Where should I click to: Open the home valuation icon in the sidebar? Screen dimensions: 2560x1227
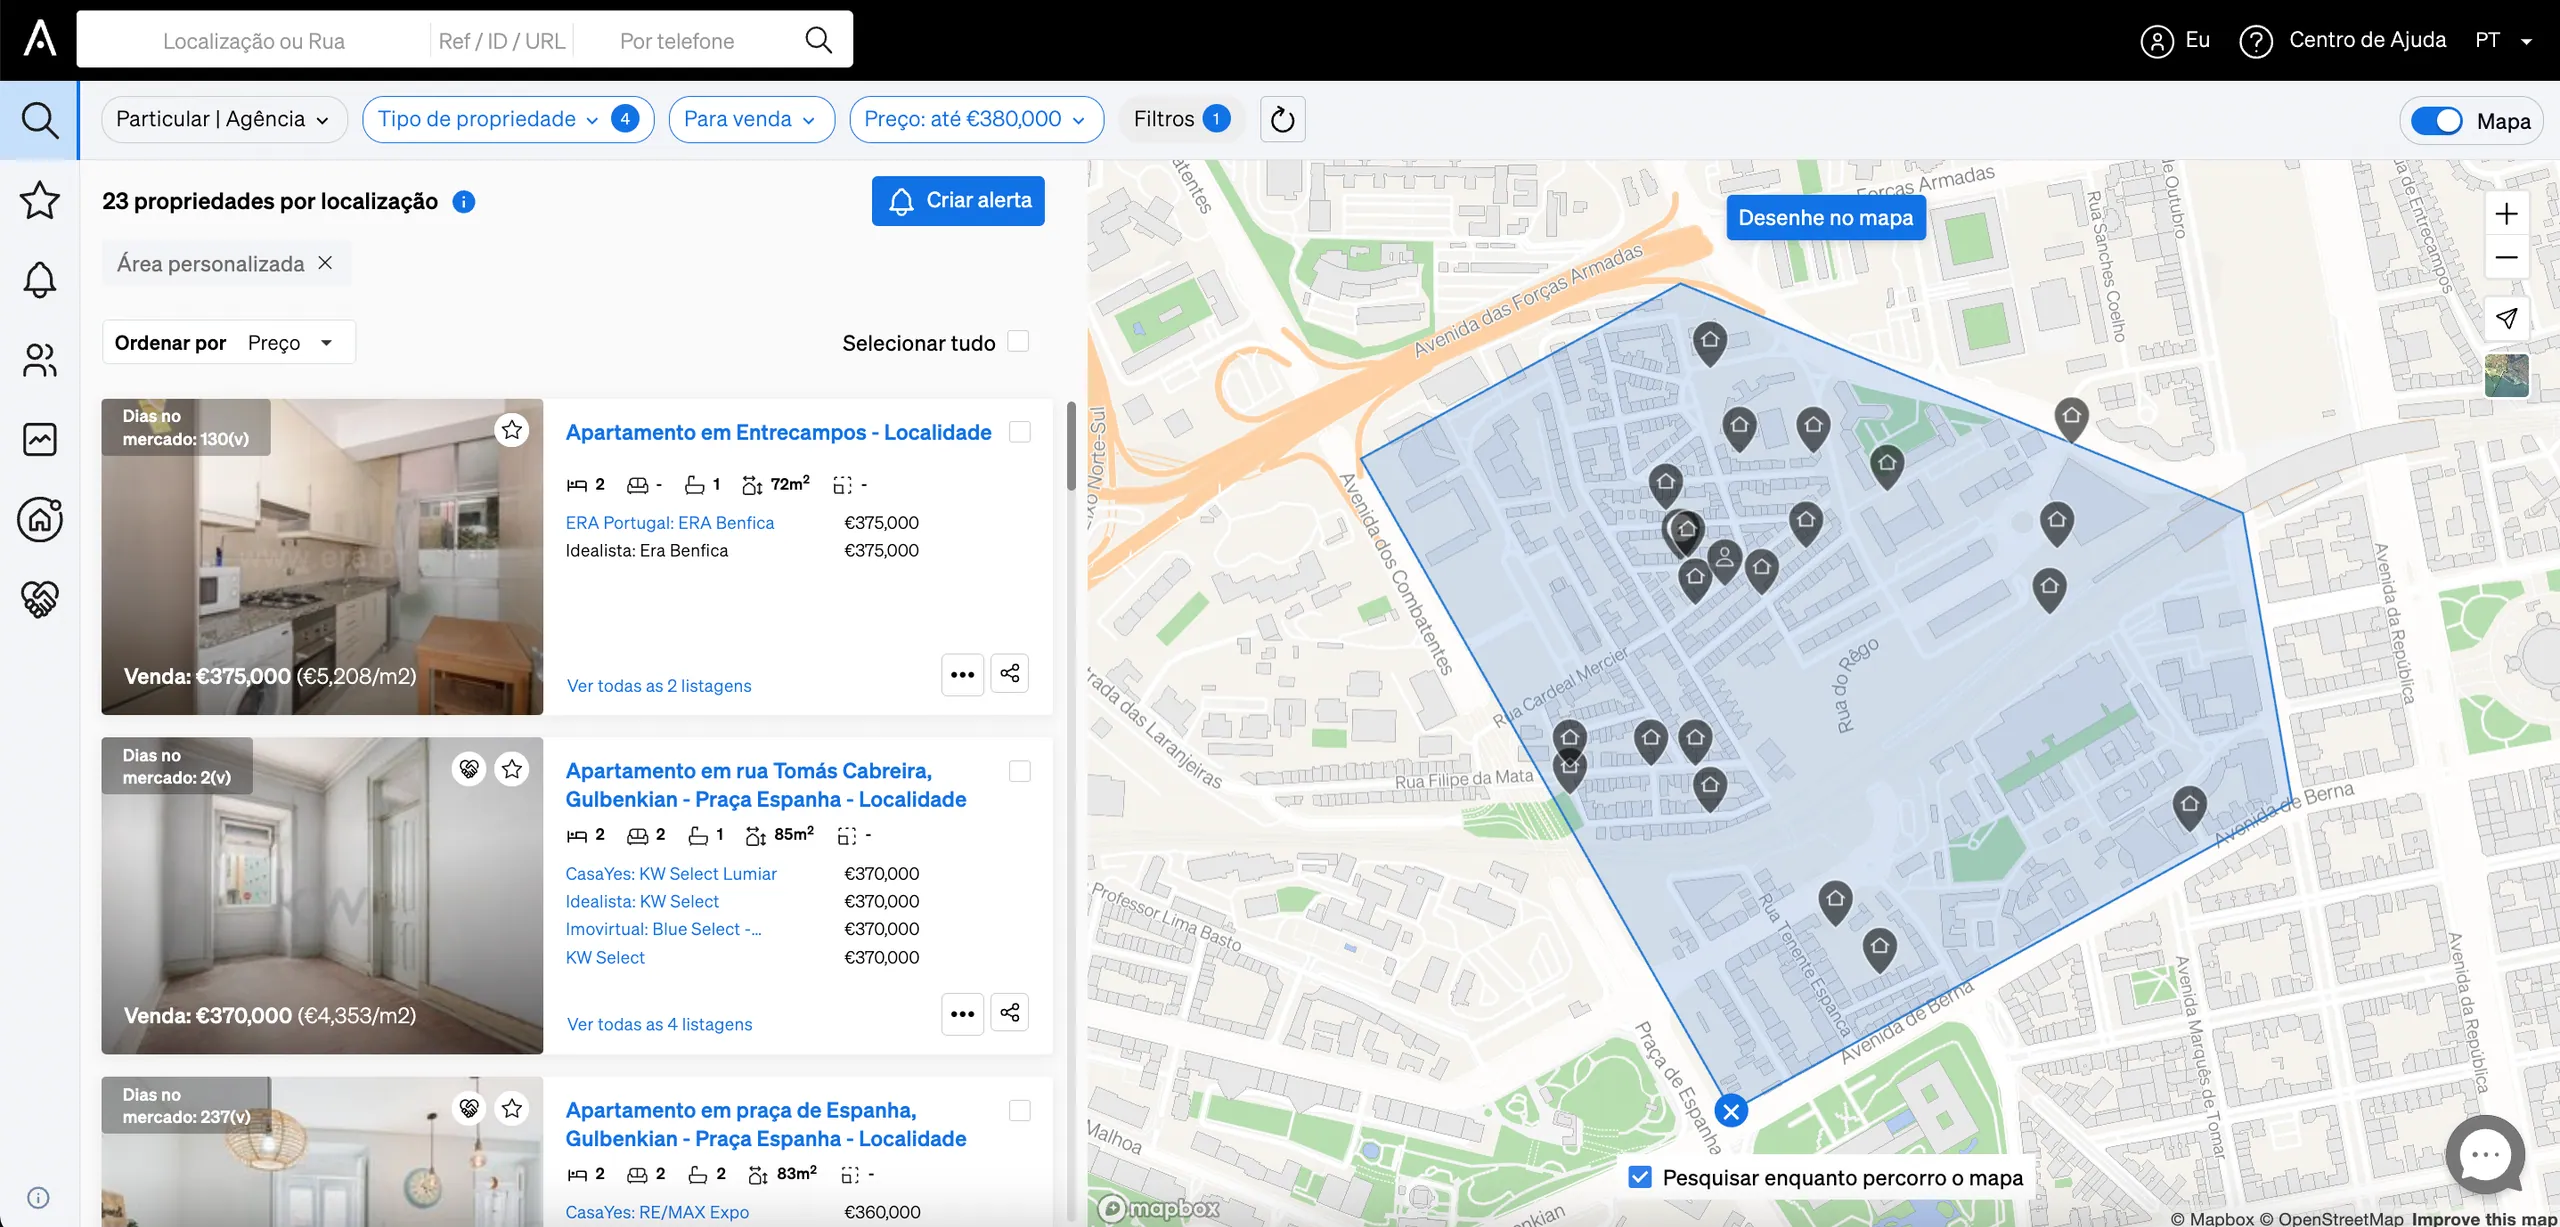click(x=39, y=519)
